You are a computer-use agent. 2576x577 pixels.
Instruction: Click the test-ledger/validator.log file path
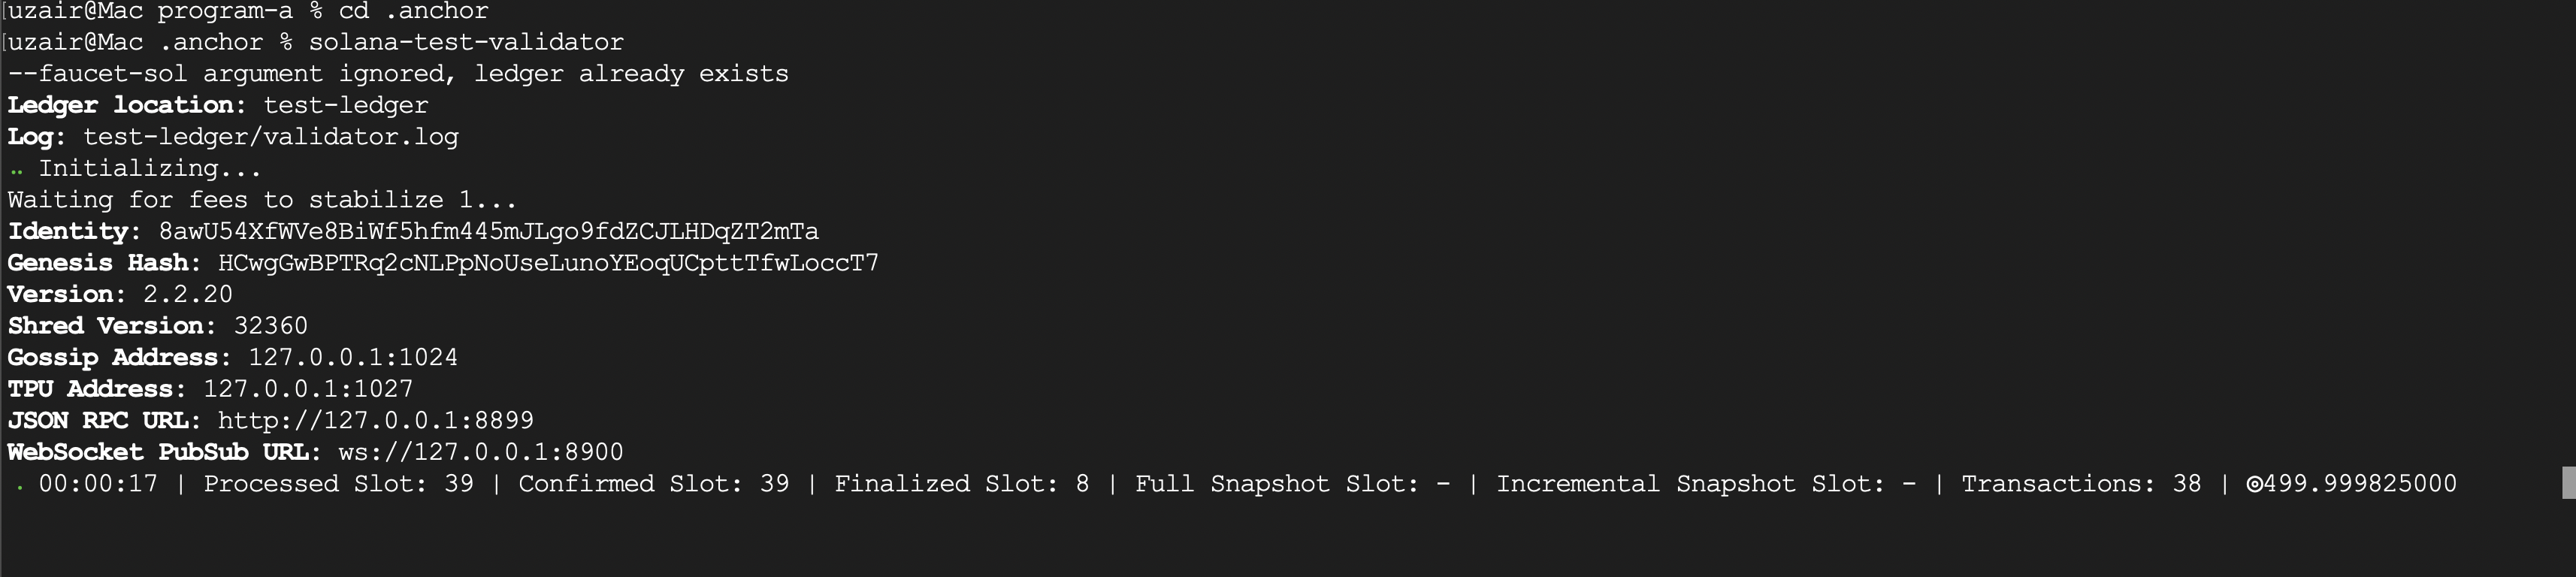pyautogui.click(x=270, y=137)
